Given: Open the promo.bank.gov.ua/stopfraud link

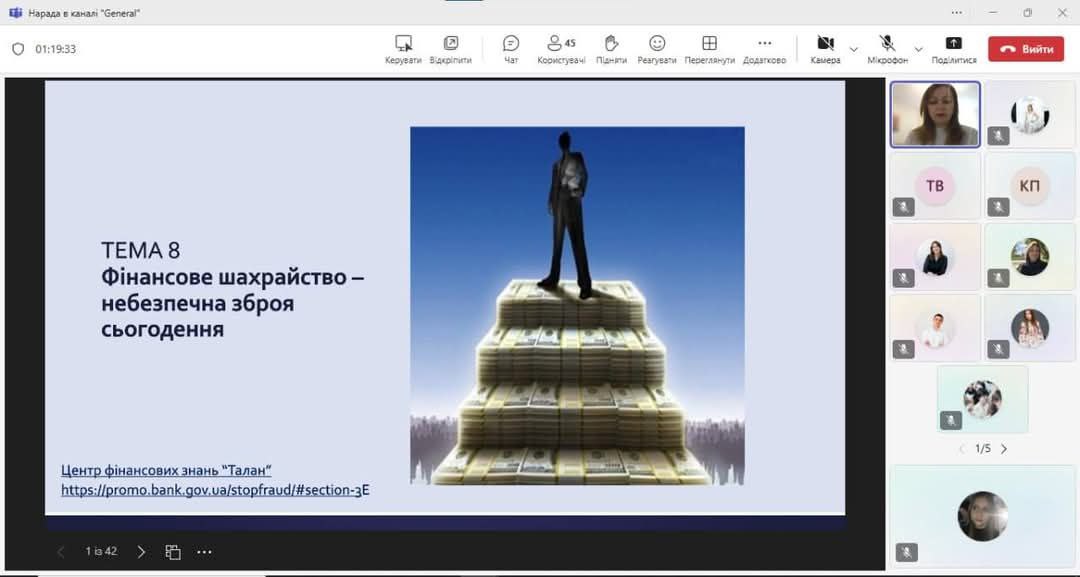Looking at the screenshot, I should [215, 490].
